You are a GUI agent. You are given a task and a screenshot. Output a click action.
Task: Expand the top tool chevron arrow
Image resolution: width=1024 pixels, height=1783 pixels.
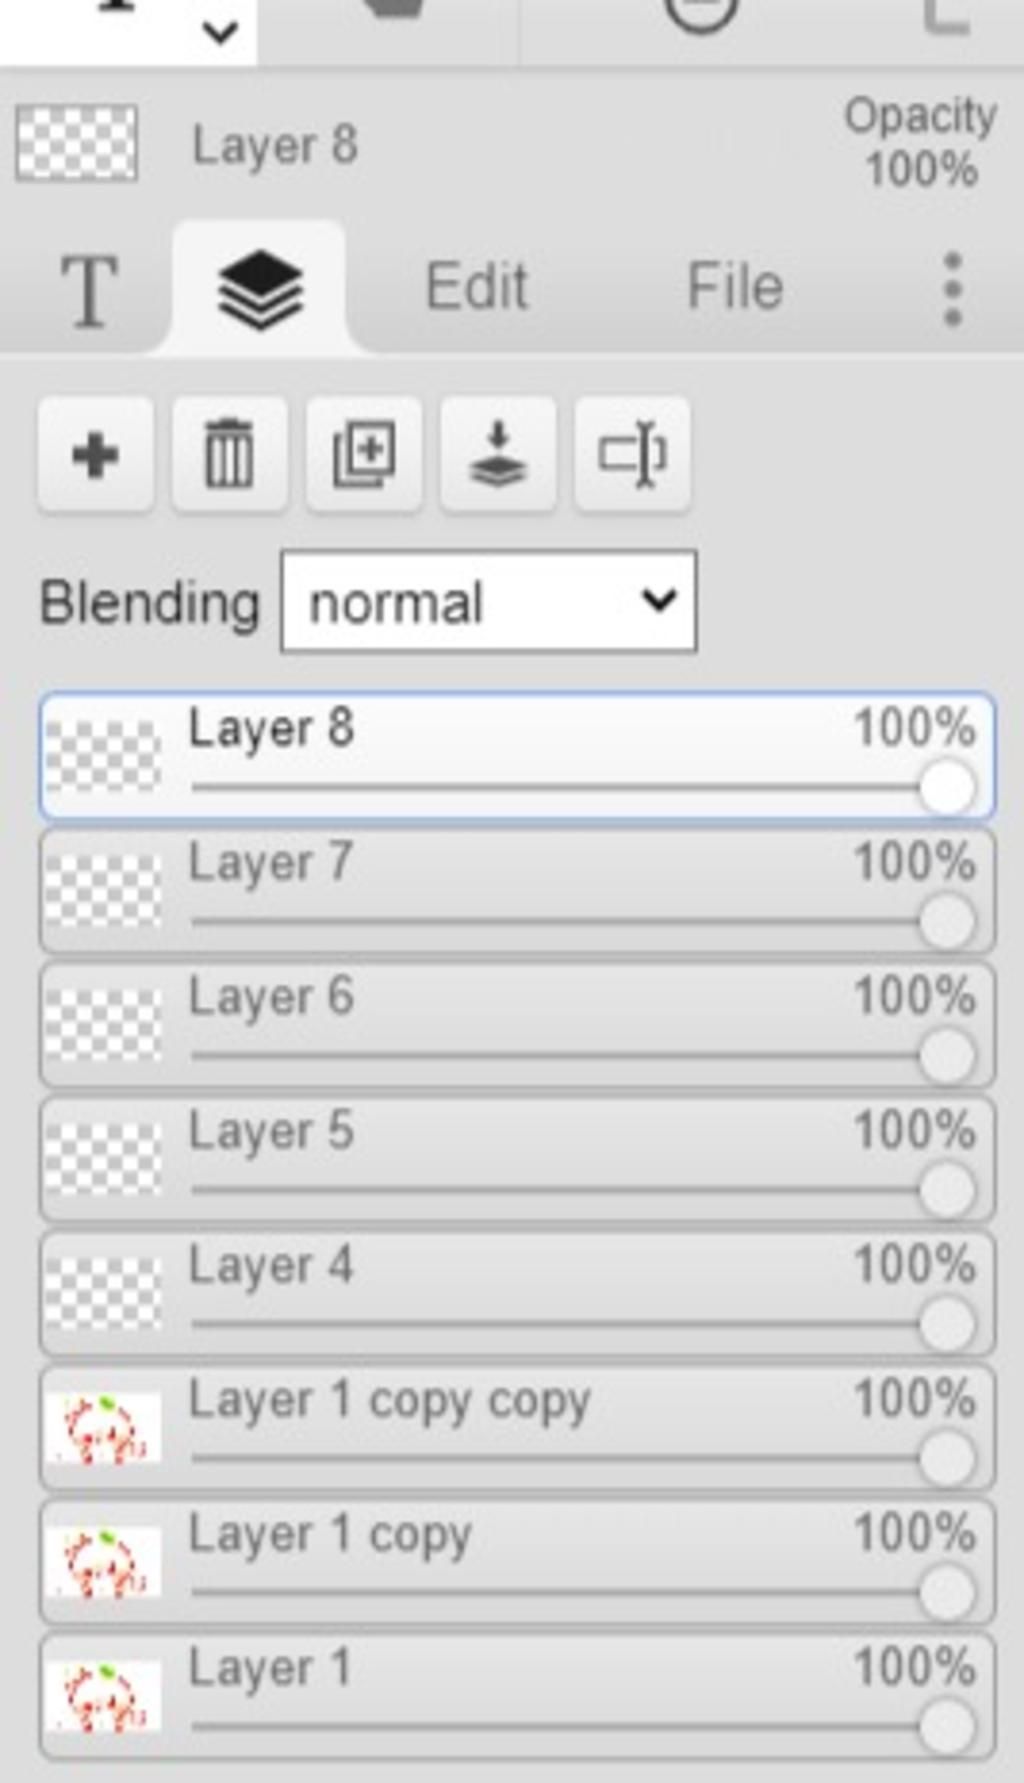point(219,33)
